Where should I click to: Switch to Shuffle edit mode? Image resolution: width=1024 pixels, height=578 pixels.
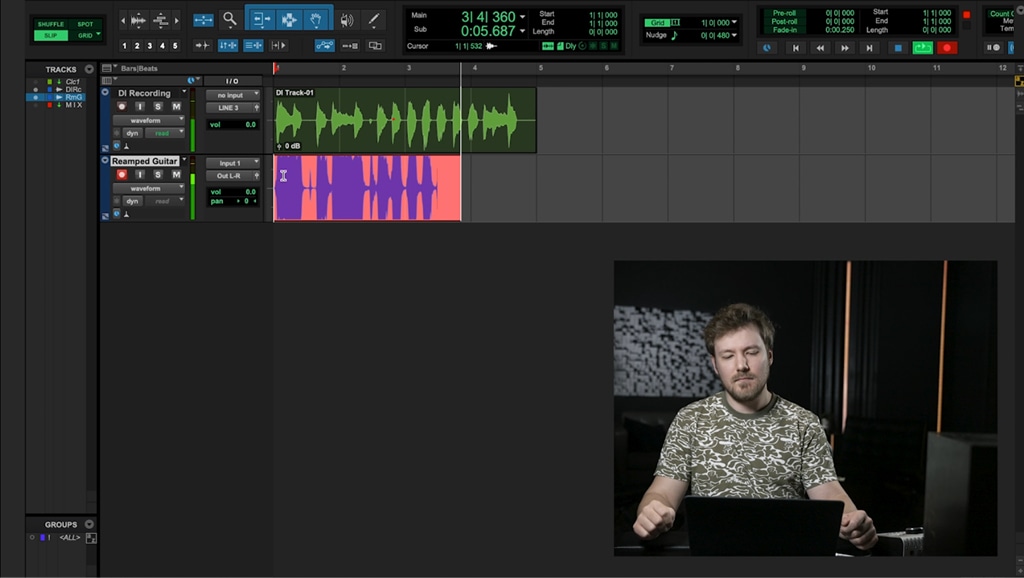click(x=51, y=24)
